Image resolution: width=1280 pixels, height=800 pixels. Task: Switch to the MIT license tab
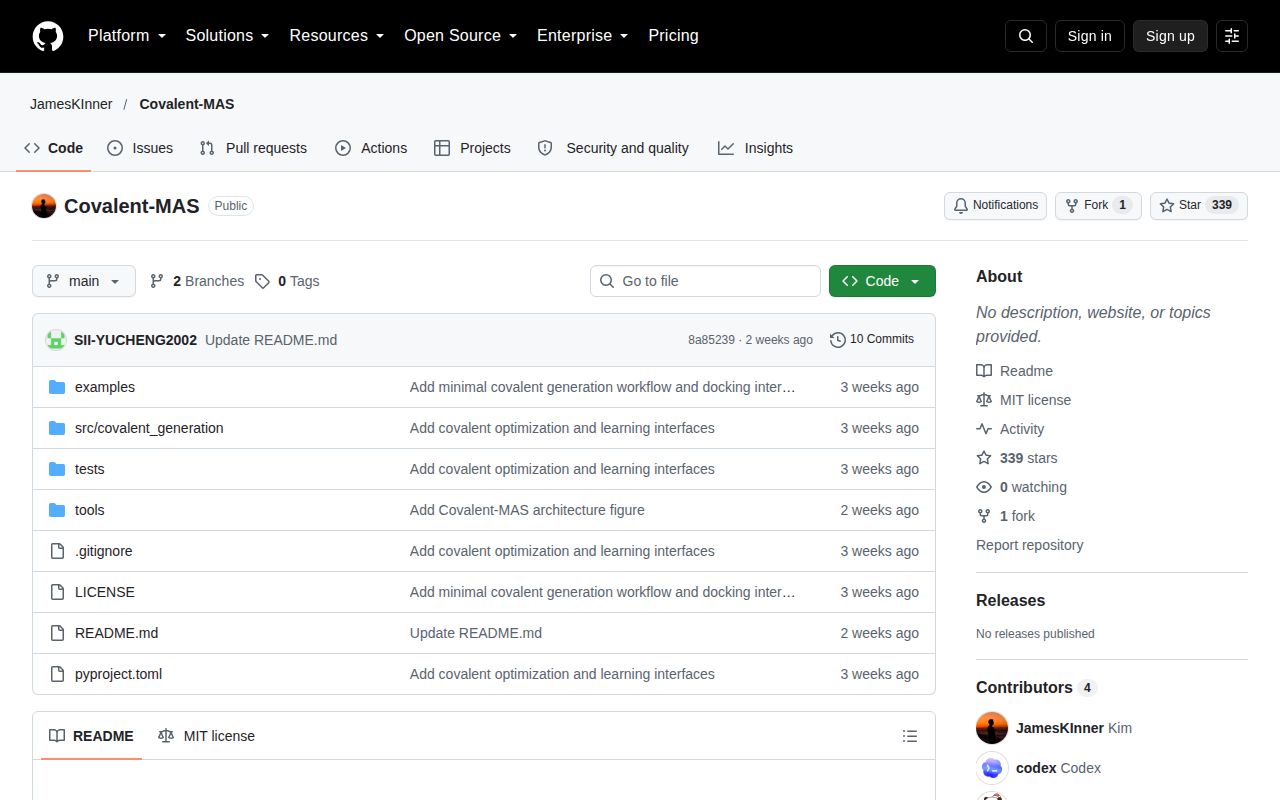[x=207, y=736]
